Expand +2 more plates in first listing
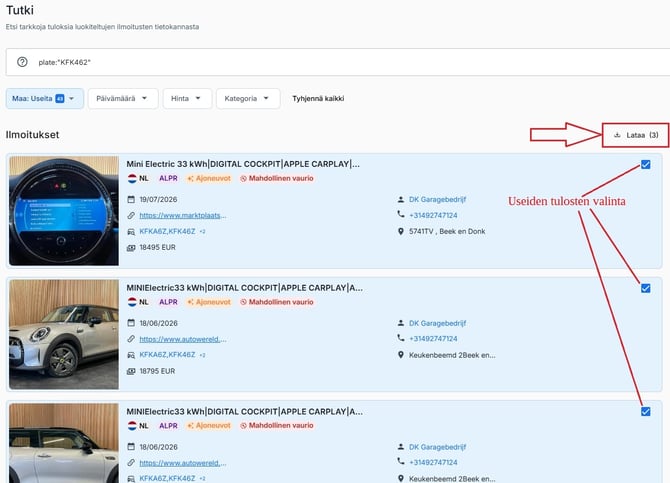Screen dimensions: 670x483 point(203,232)
